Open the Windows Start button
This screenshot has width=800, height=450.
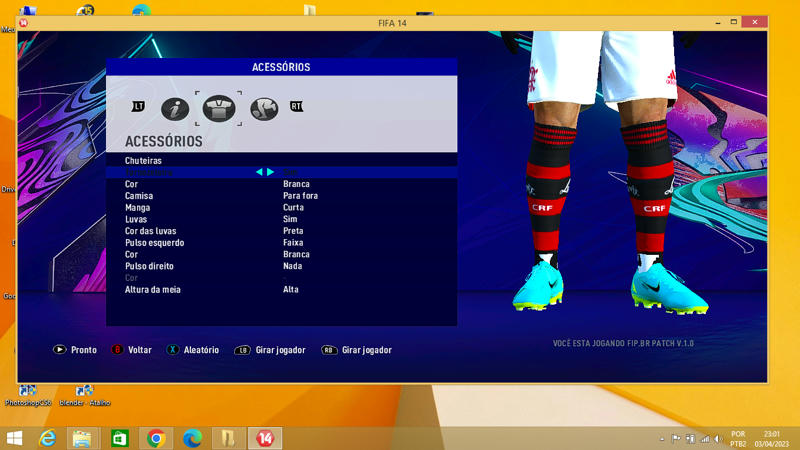14,438
